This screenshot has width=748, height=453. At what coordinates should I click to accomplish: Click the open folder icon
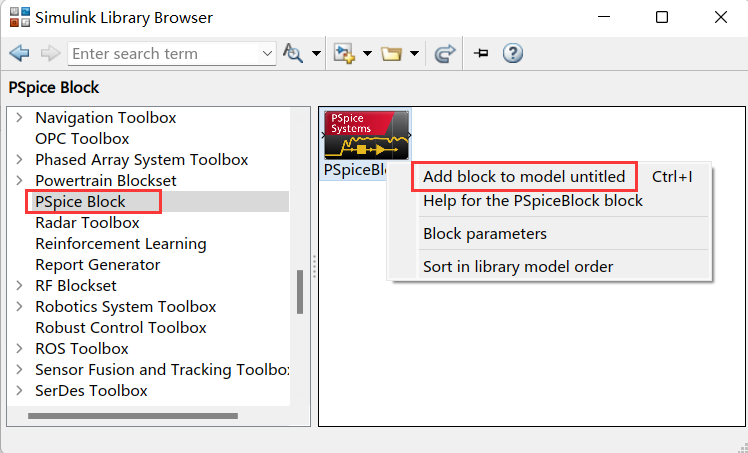(391, 53)
